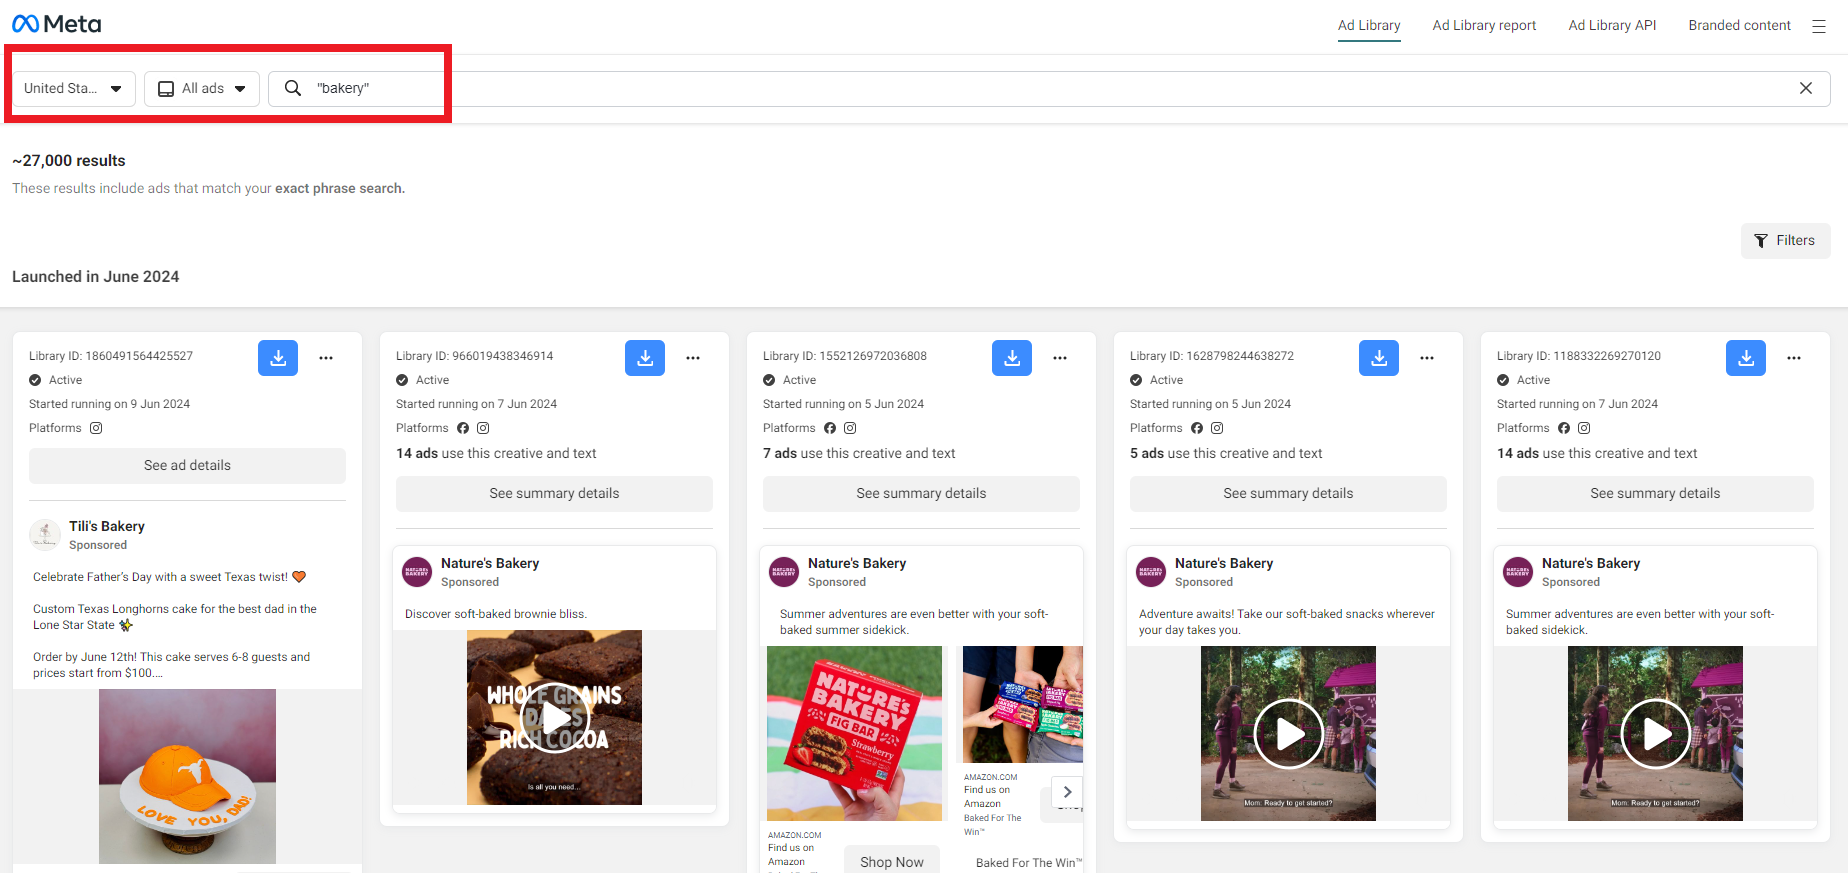Click Tili's Bakery profile avatar
The image size is (1848, 873).
pos(45,535)
